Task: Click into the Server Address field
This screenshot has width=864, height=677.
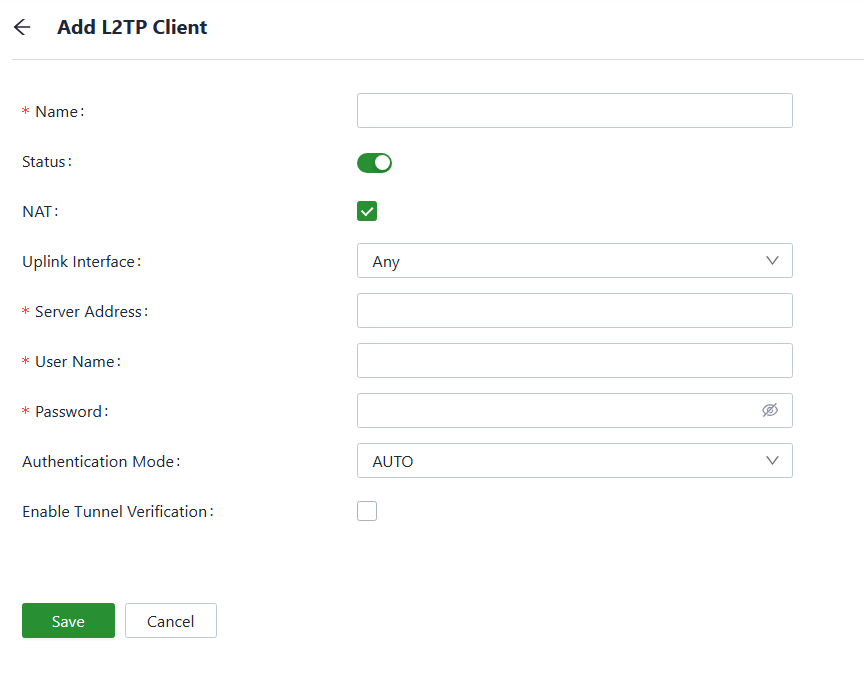Action: (x=574, y=311)
